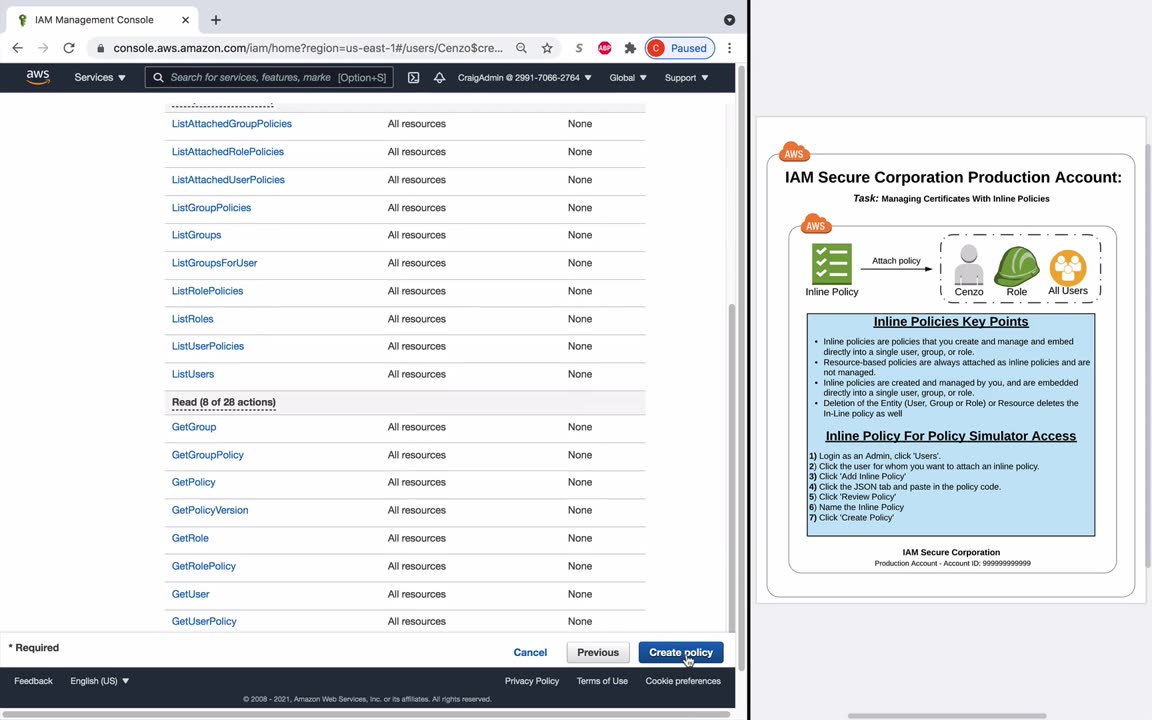Open the Feedback link
This screenshot has height=720, width=1152.
[33, 681]
